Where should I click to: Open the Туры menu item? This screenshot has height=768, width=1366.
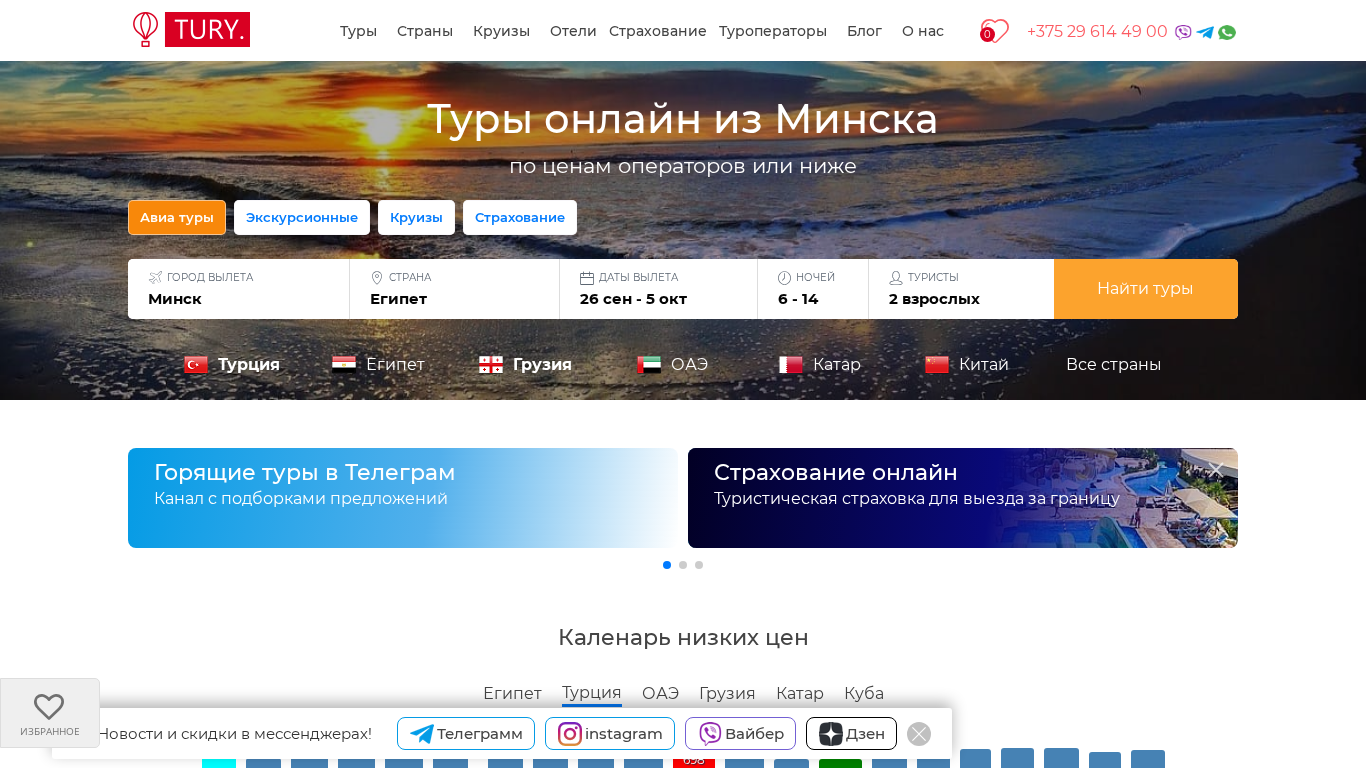pyautogui.click(x=358, y=31)
